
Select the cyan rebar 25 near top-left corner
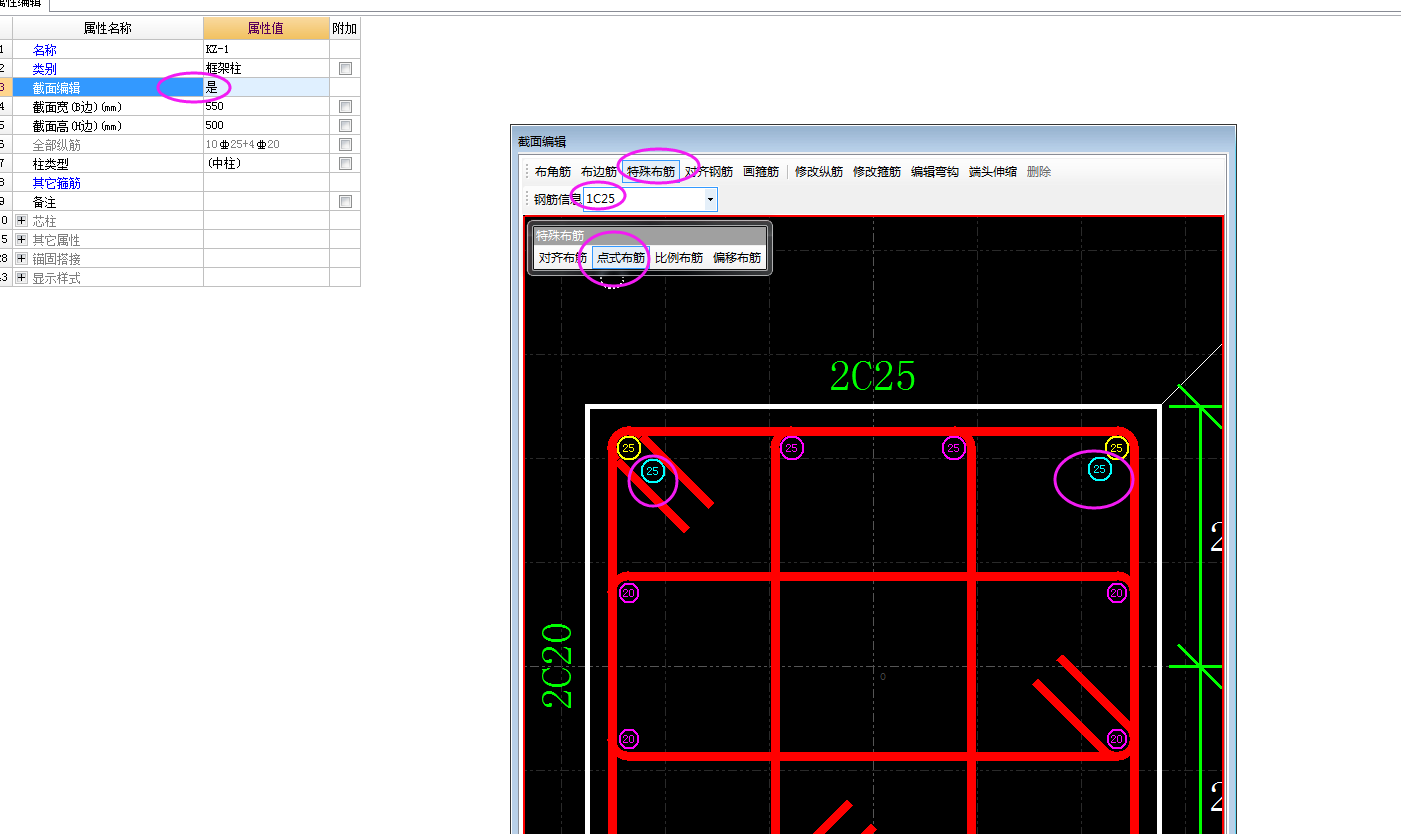(653, 471)
